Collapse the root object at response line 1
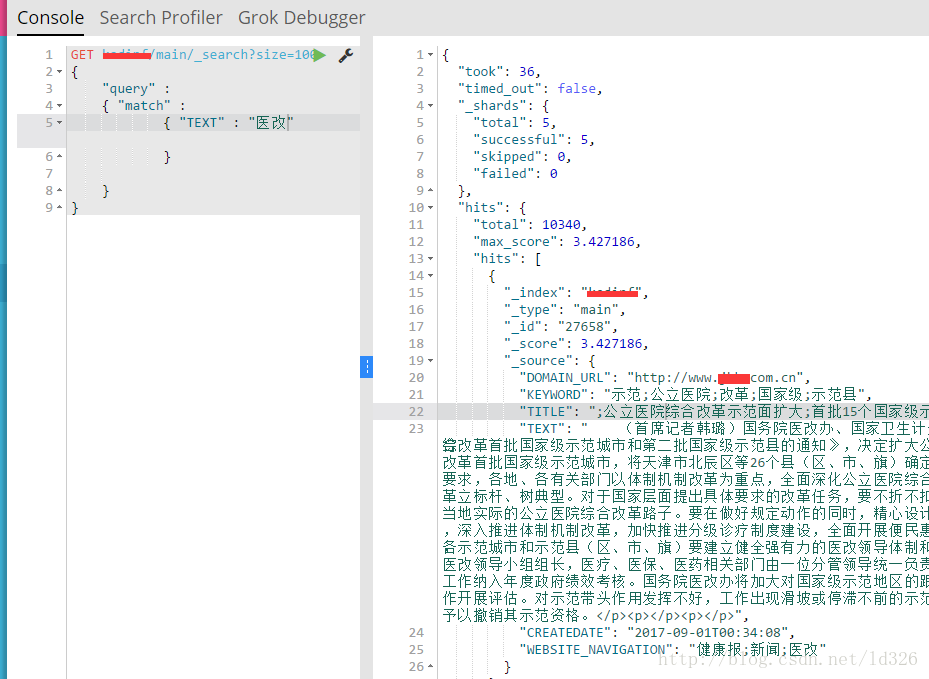The width and height of the screenshot is (929, 679). 431,55
